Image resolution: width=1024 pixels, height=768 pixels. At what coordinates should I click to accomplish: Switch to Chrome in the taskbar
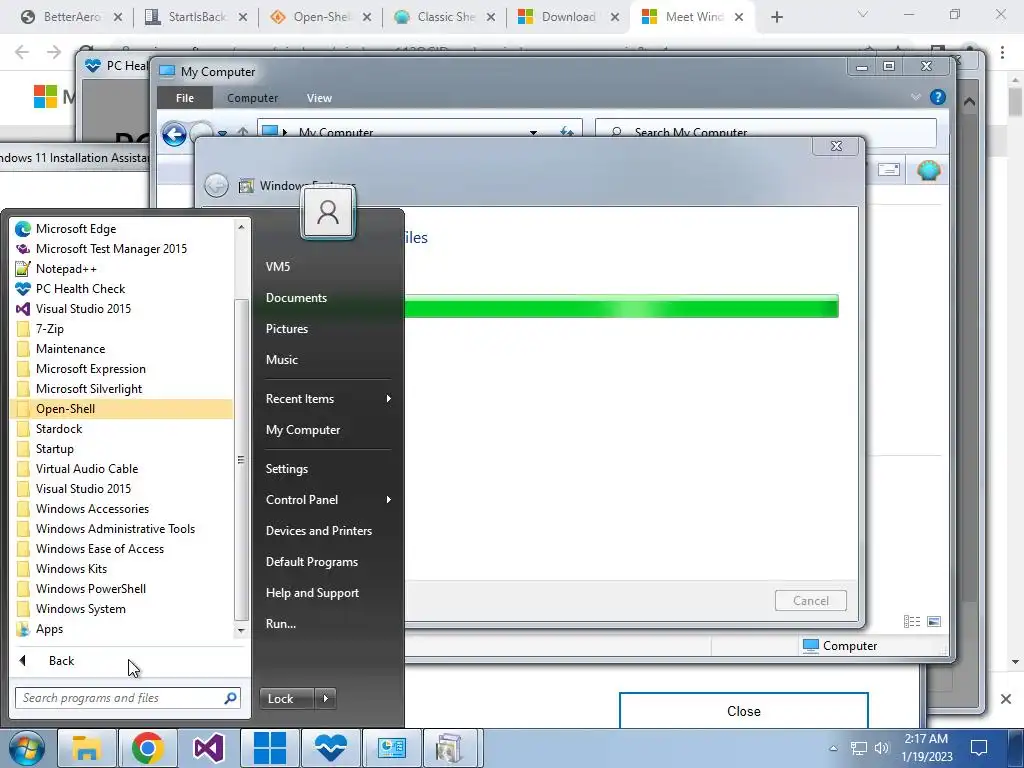148,748
